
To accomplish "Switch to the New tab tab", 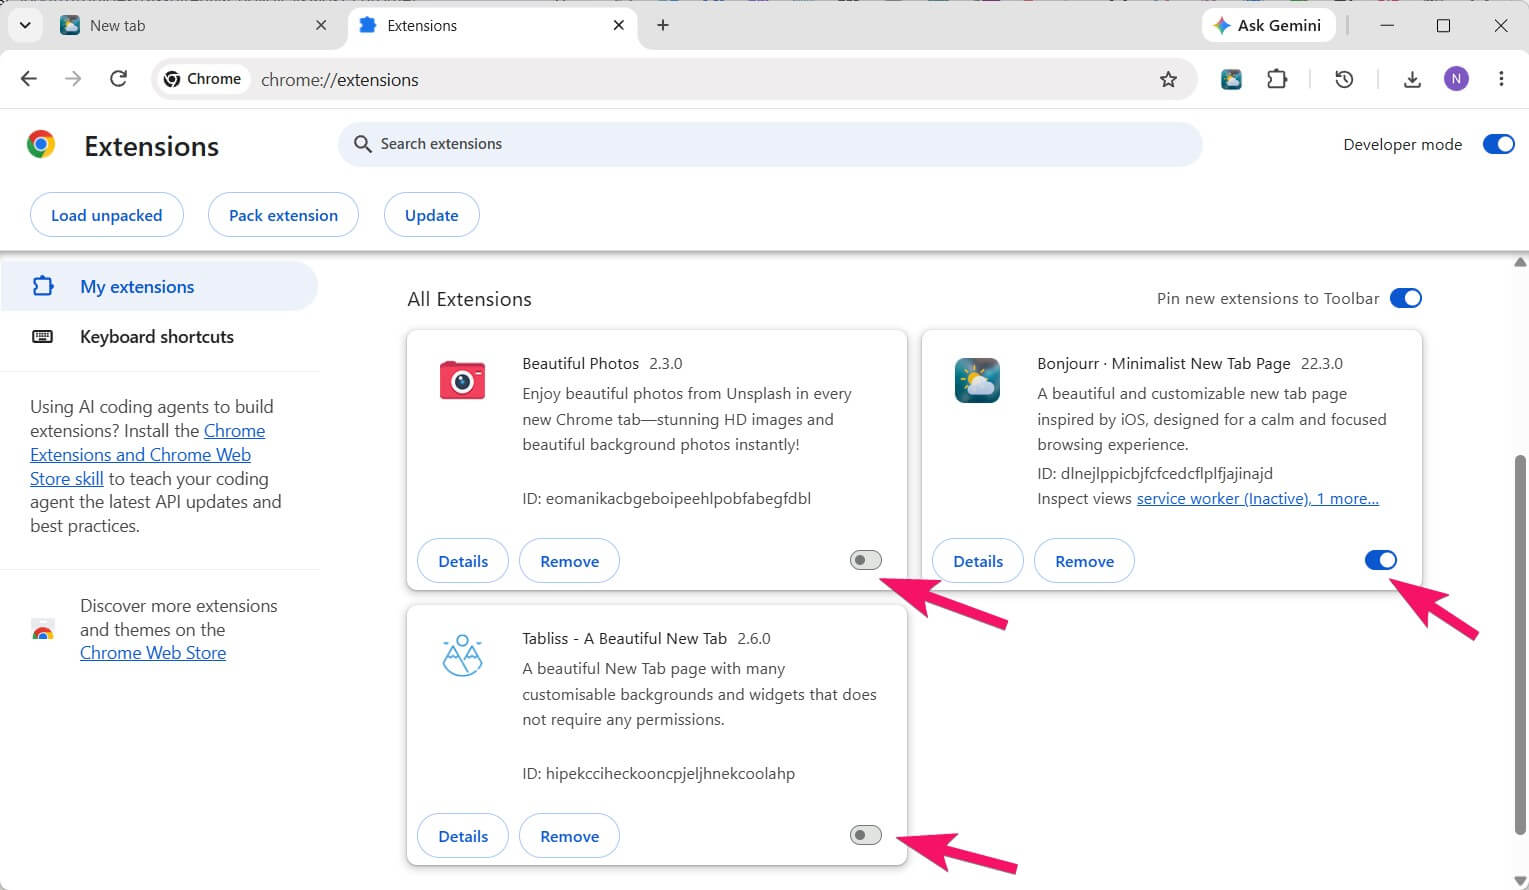I will pos(195,25).
